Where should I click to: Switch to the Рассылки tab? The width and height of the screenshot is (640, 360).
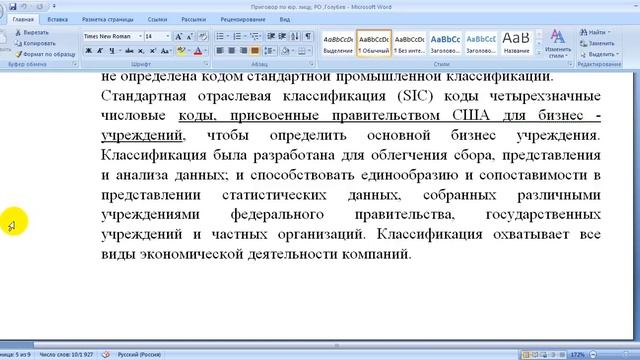tap(193, 19)
